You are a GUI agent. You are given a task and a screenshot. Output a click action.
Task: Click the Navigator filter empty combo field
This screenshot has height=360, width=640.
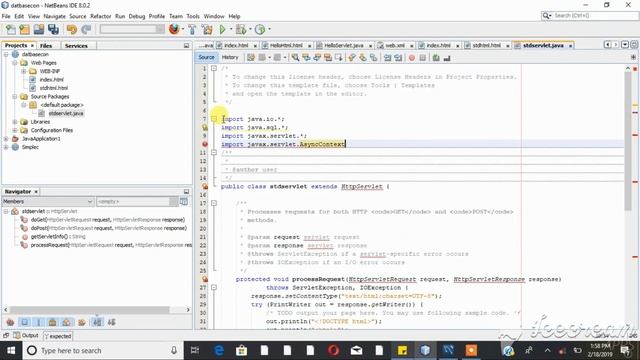tap(137, 202)
